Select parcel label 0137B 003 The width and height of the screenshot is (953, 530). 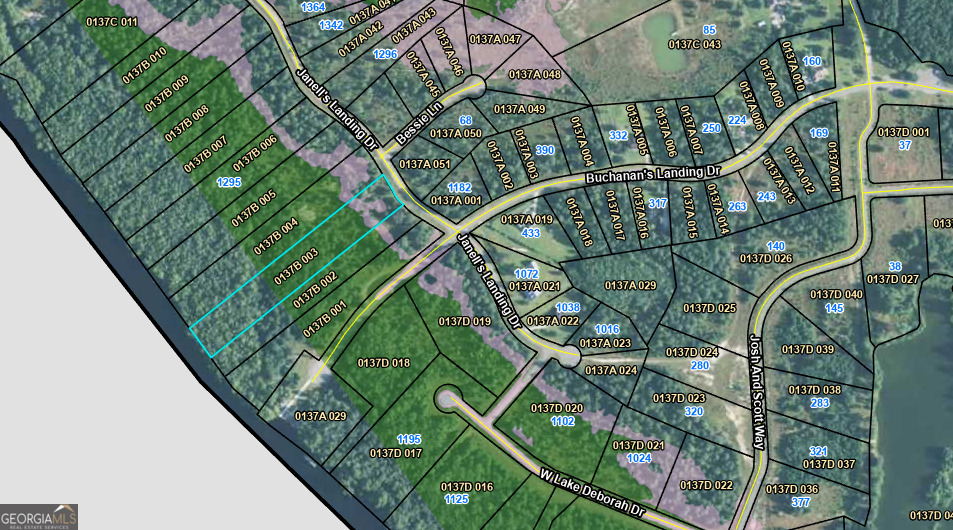pos(296,266)
